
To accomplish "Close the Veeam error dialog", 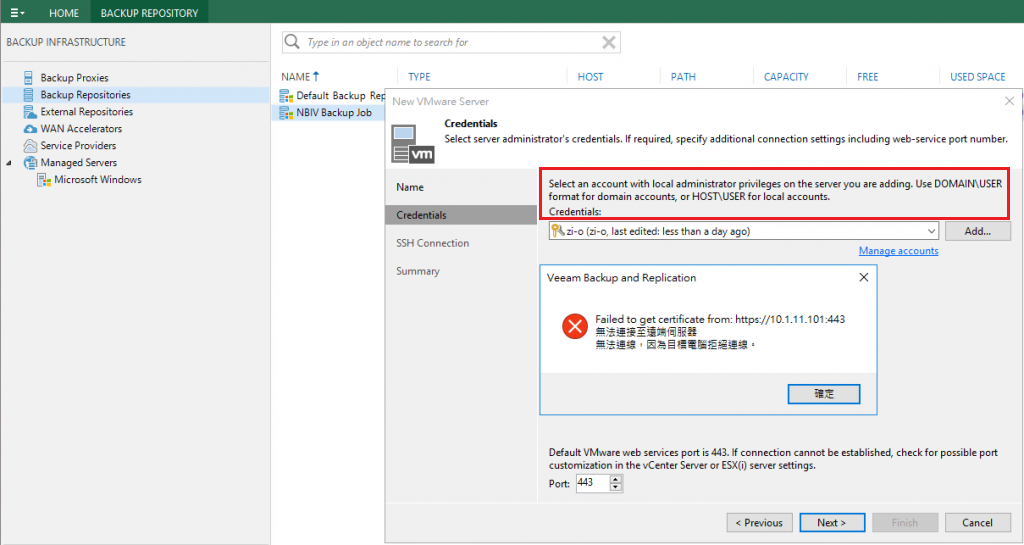I will point(863,277).
